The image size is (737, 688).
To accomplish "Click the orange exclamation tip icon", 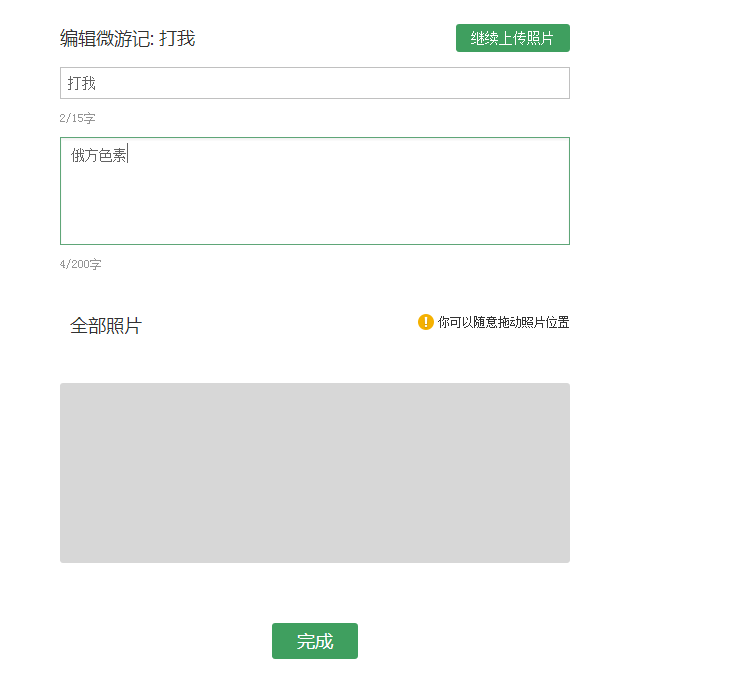I will pos(426,322).
